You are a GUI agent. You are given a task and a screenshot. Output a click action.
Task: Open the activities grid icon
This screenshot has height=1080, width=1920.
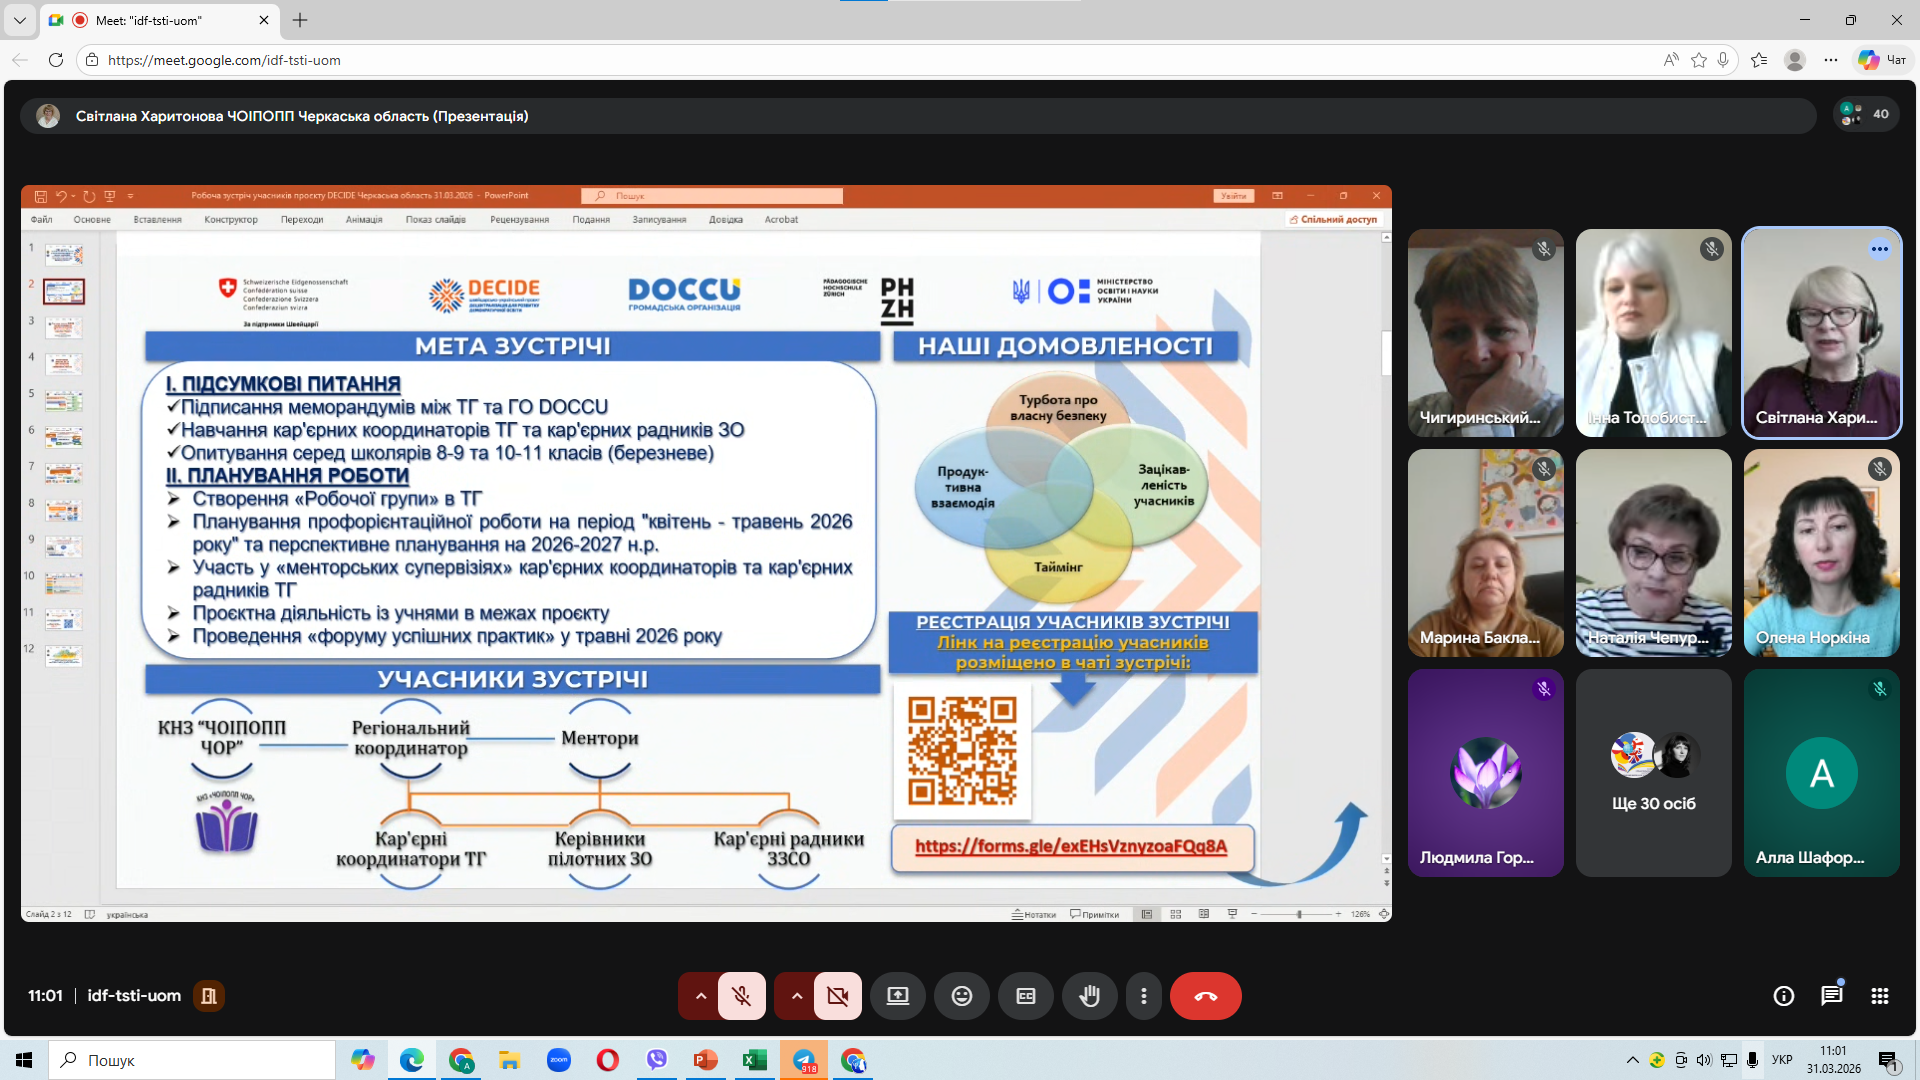tap(1879, 996)
